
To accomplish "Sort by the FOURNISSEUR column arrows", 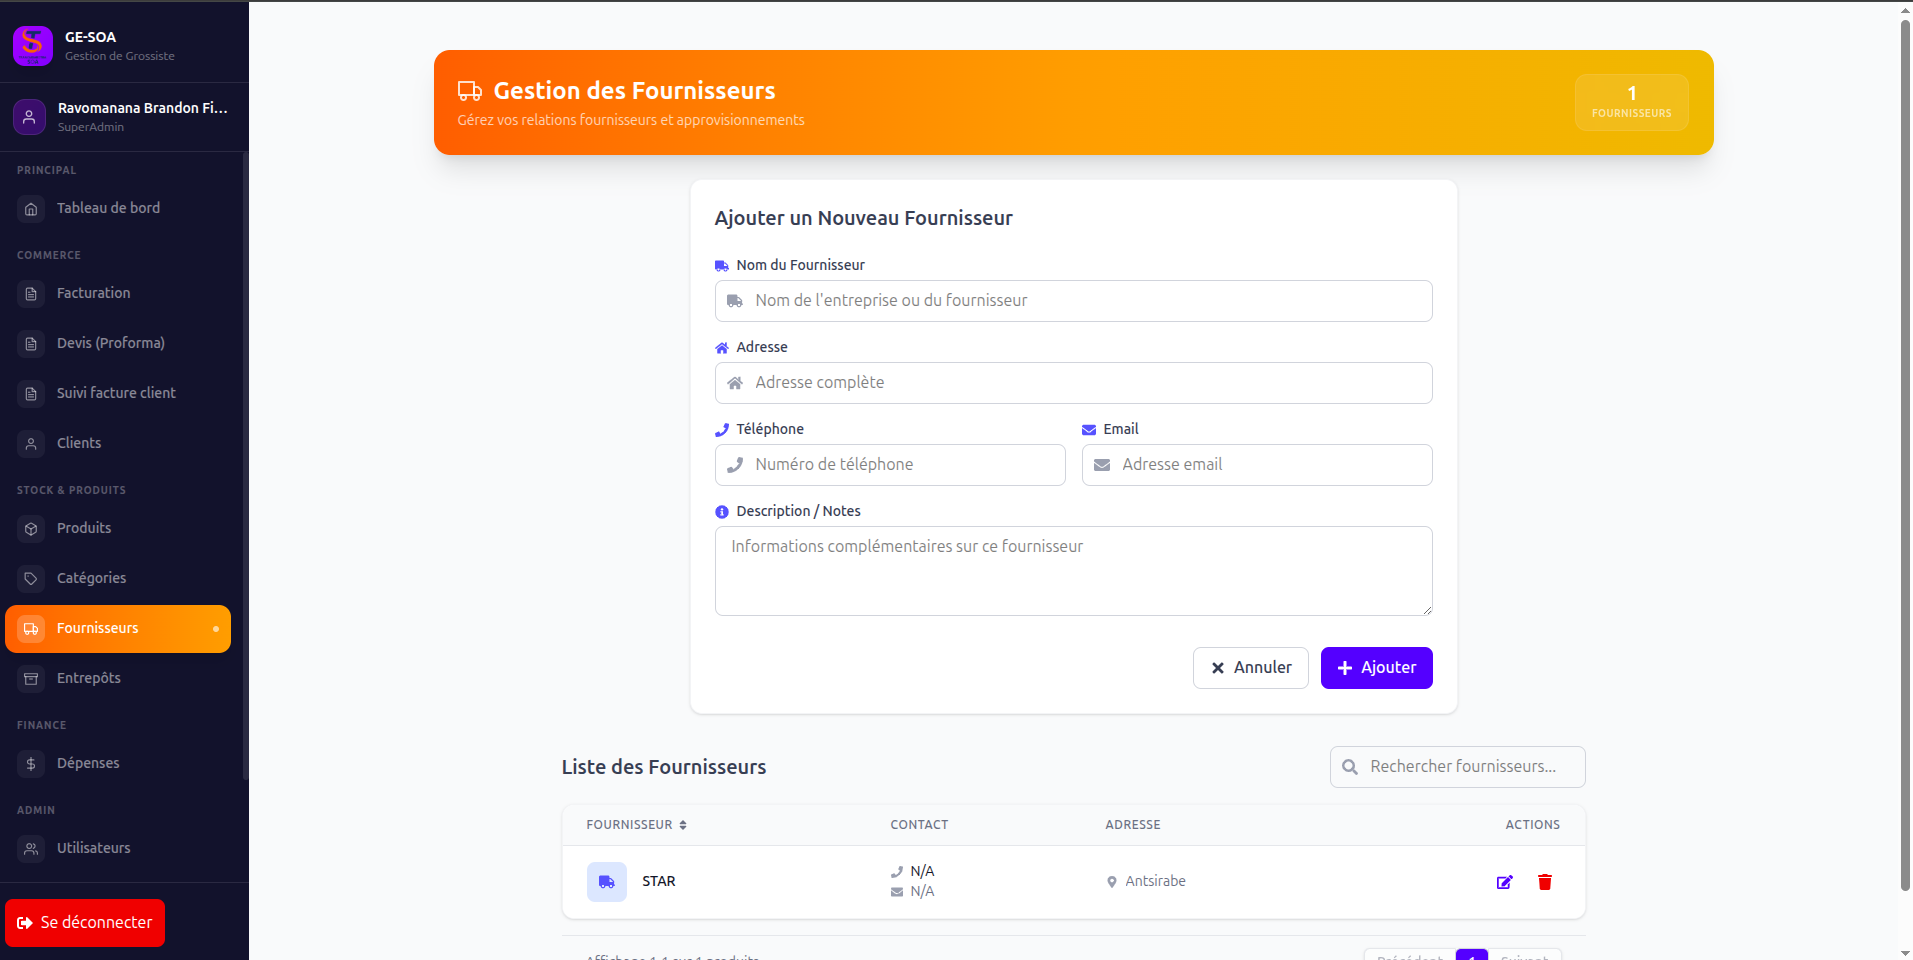I will [x=683, y=825].
